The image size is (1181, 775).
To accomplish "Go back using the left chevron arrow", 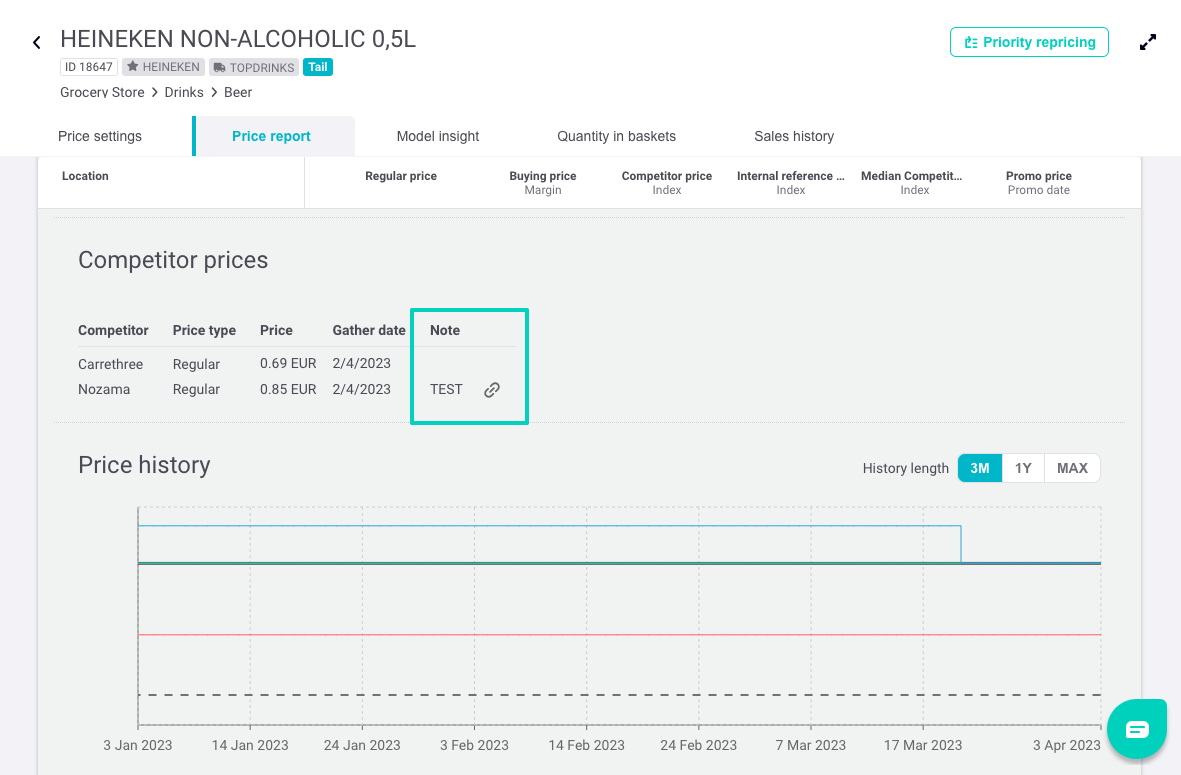I will coord(36,43).
